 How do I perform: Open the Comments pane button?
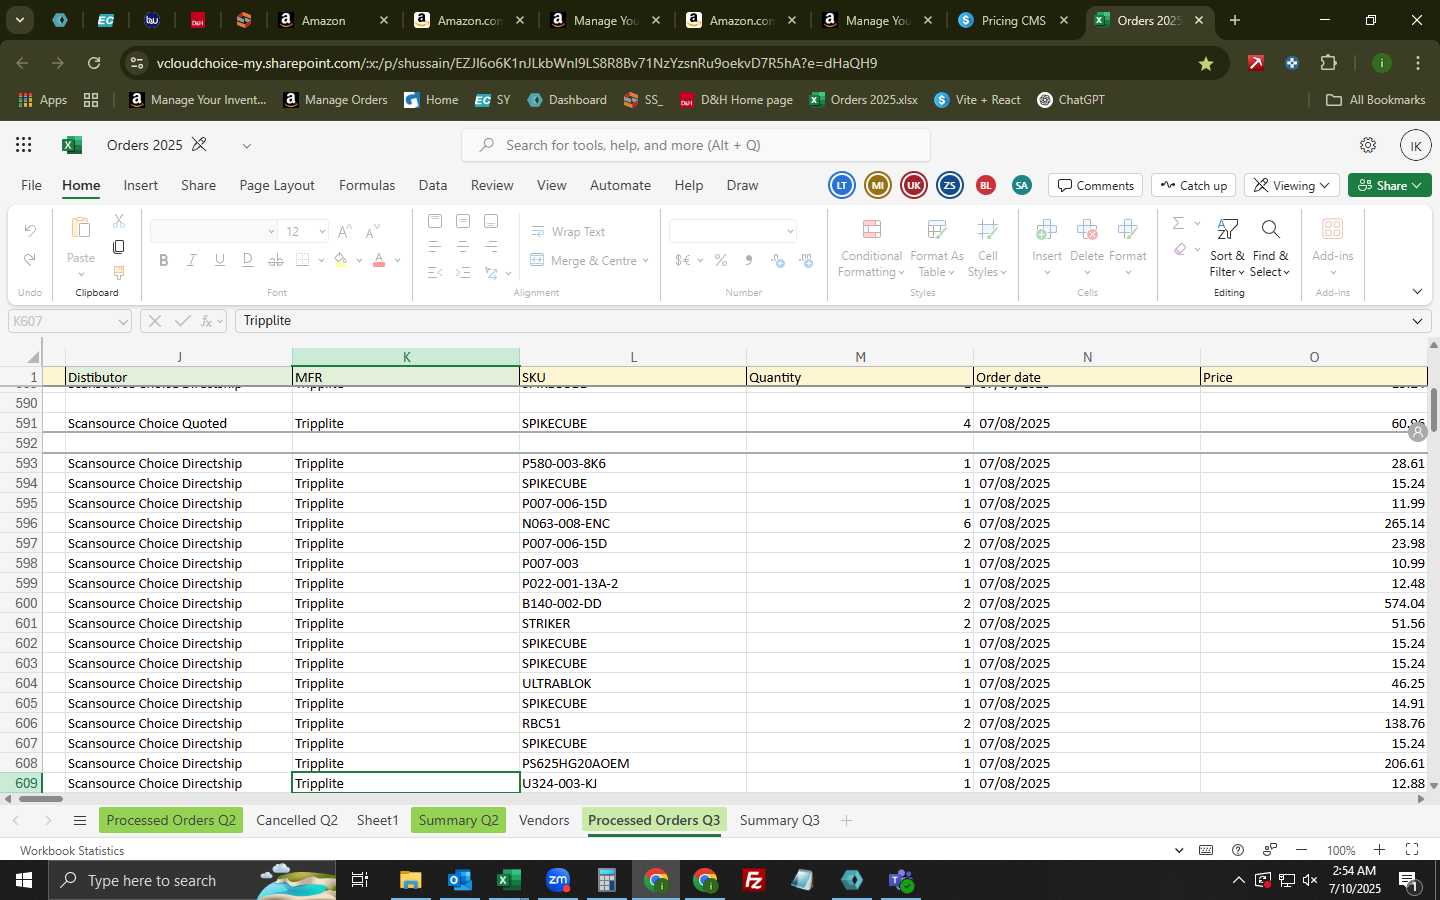[x=1096, y=185]
